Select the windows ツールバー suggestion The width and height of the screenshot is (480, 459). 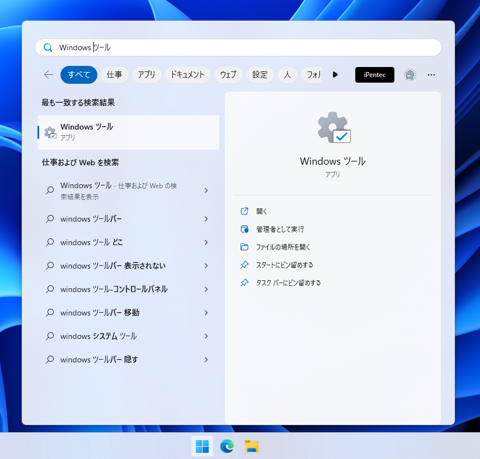pos(91,219)
